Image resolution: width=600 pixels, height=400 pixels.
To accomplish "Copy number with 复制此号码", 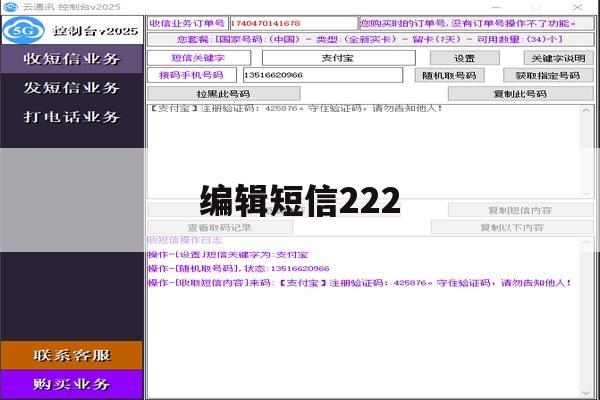I will coord(520,93).
